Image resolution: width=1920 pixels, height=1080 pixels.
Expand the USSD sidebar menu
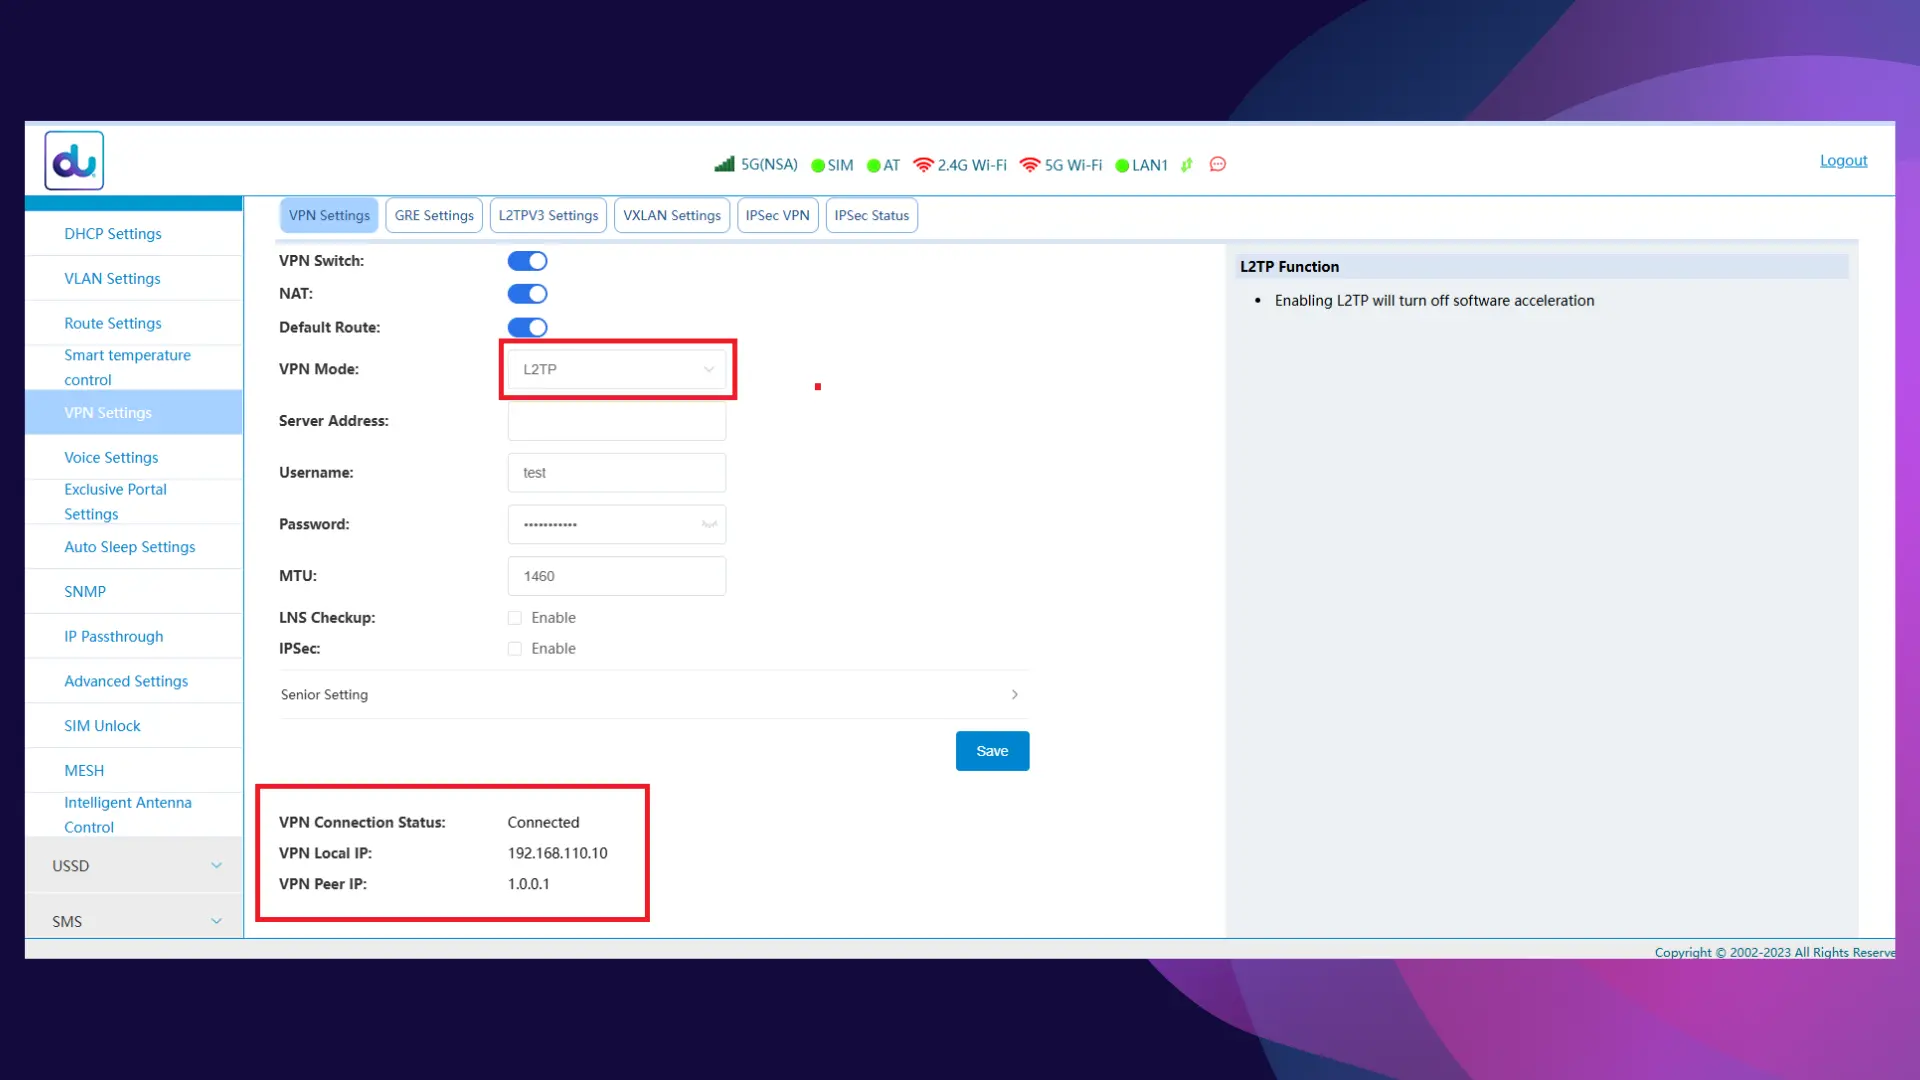click(134, 866)
